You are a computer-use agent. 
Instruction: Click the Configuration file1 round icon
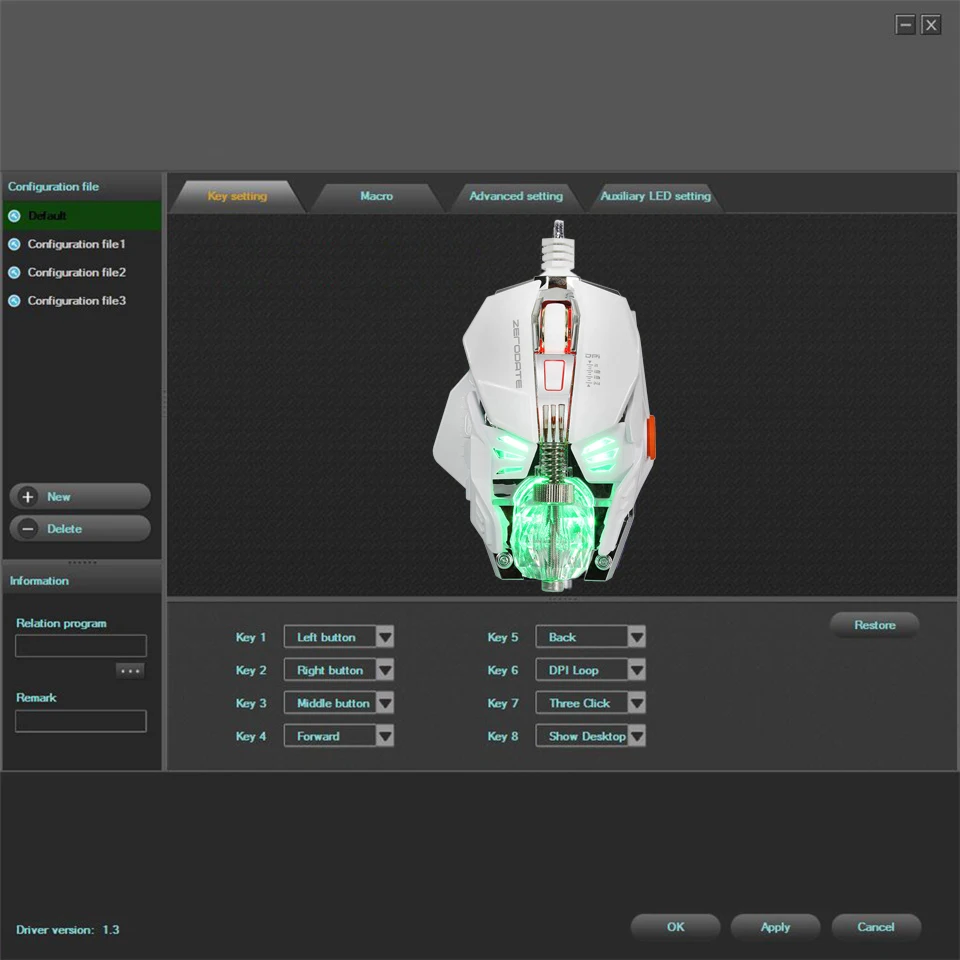click(14, 244)
